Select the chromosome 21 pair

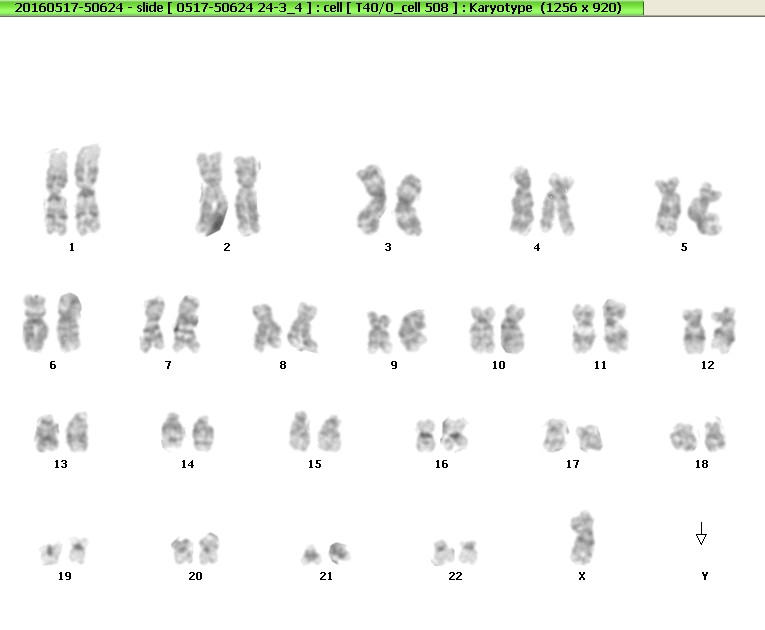325,553
